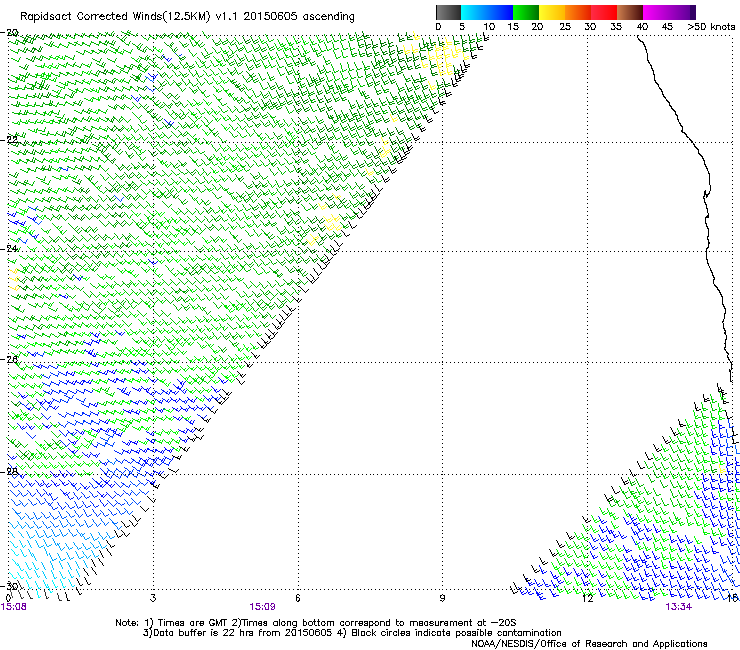Click the legend label 10

point(489,27)
